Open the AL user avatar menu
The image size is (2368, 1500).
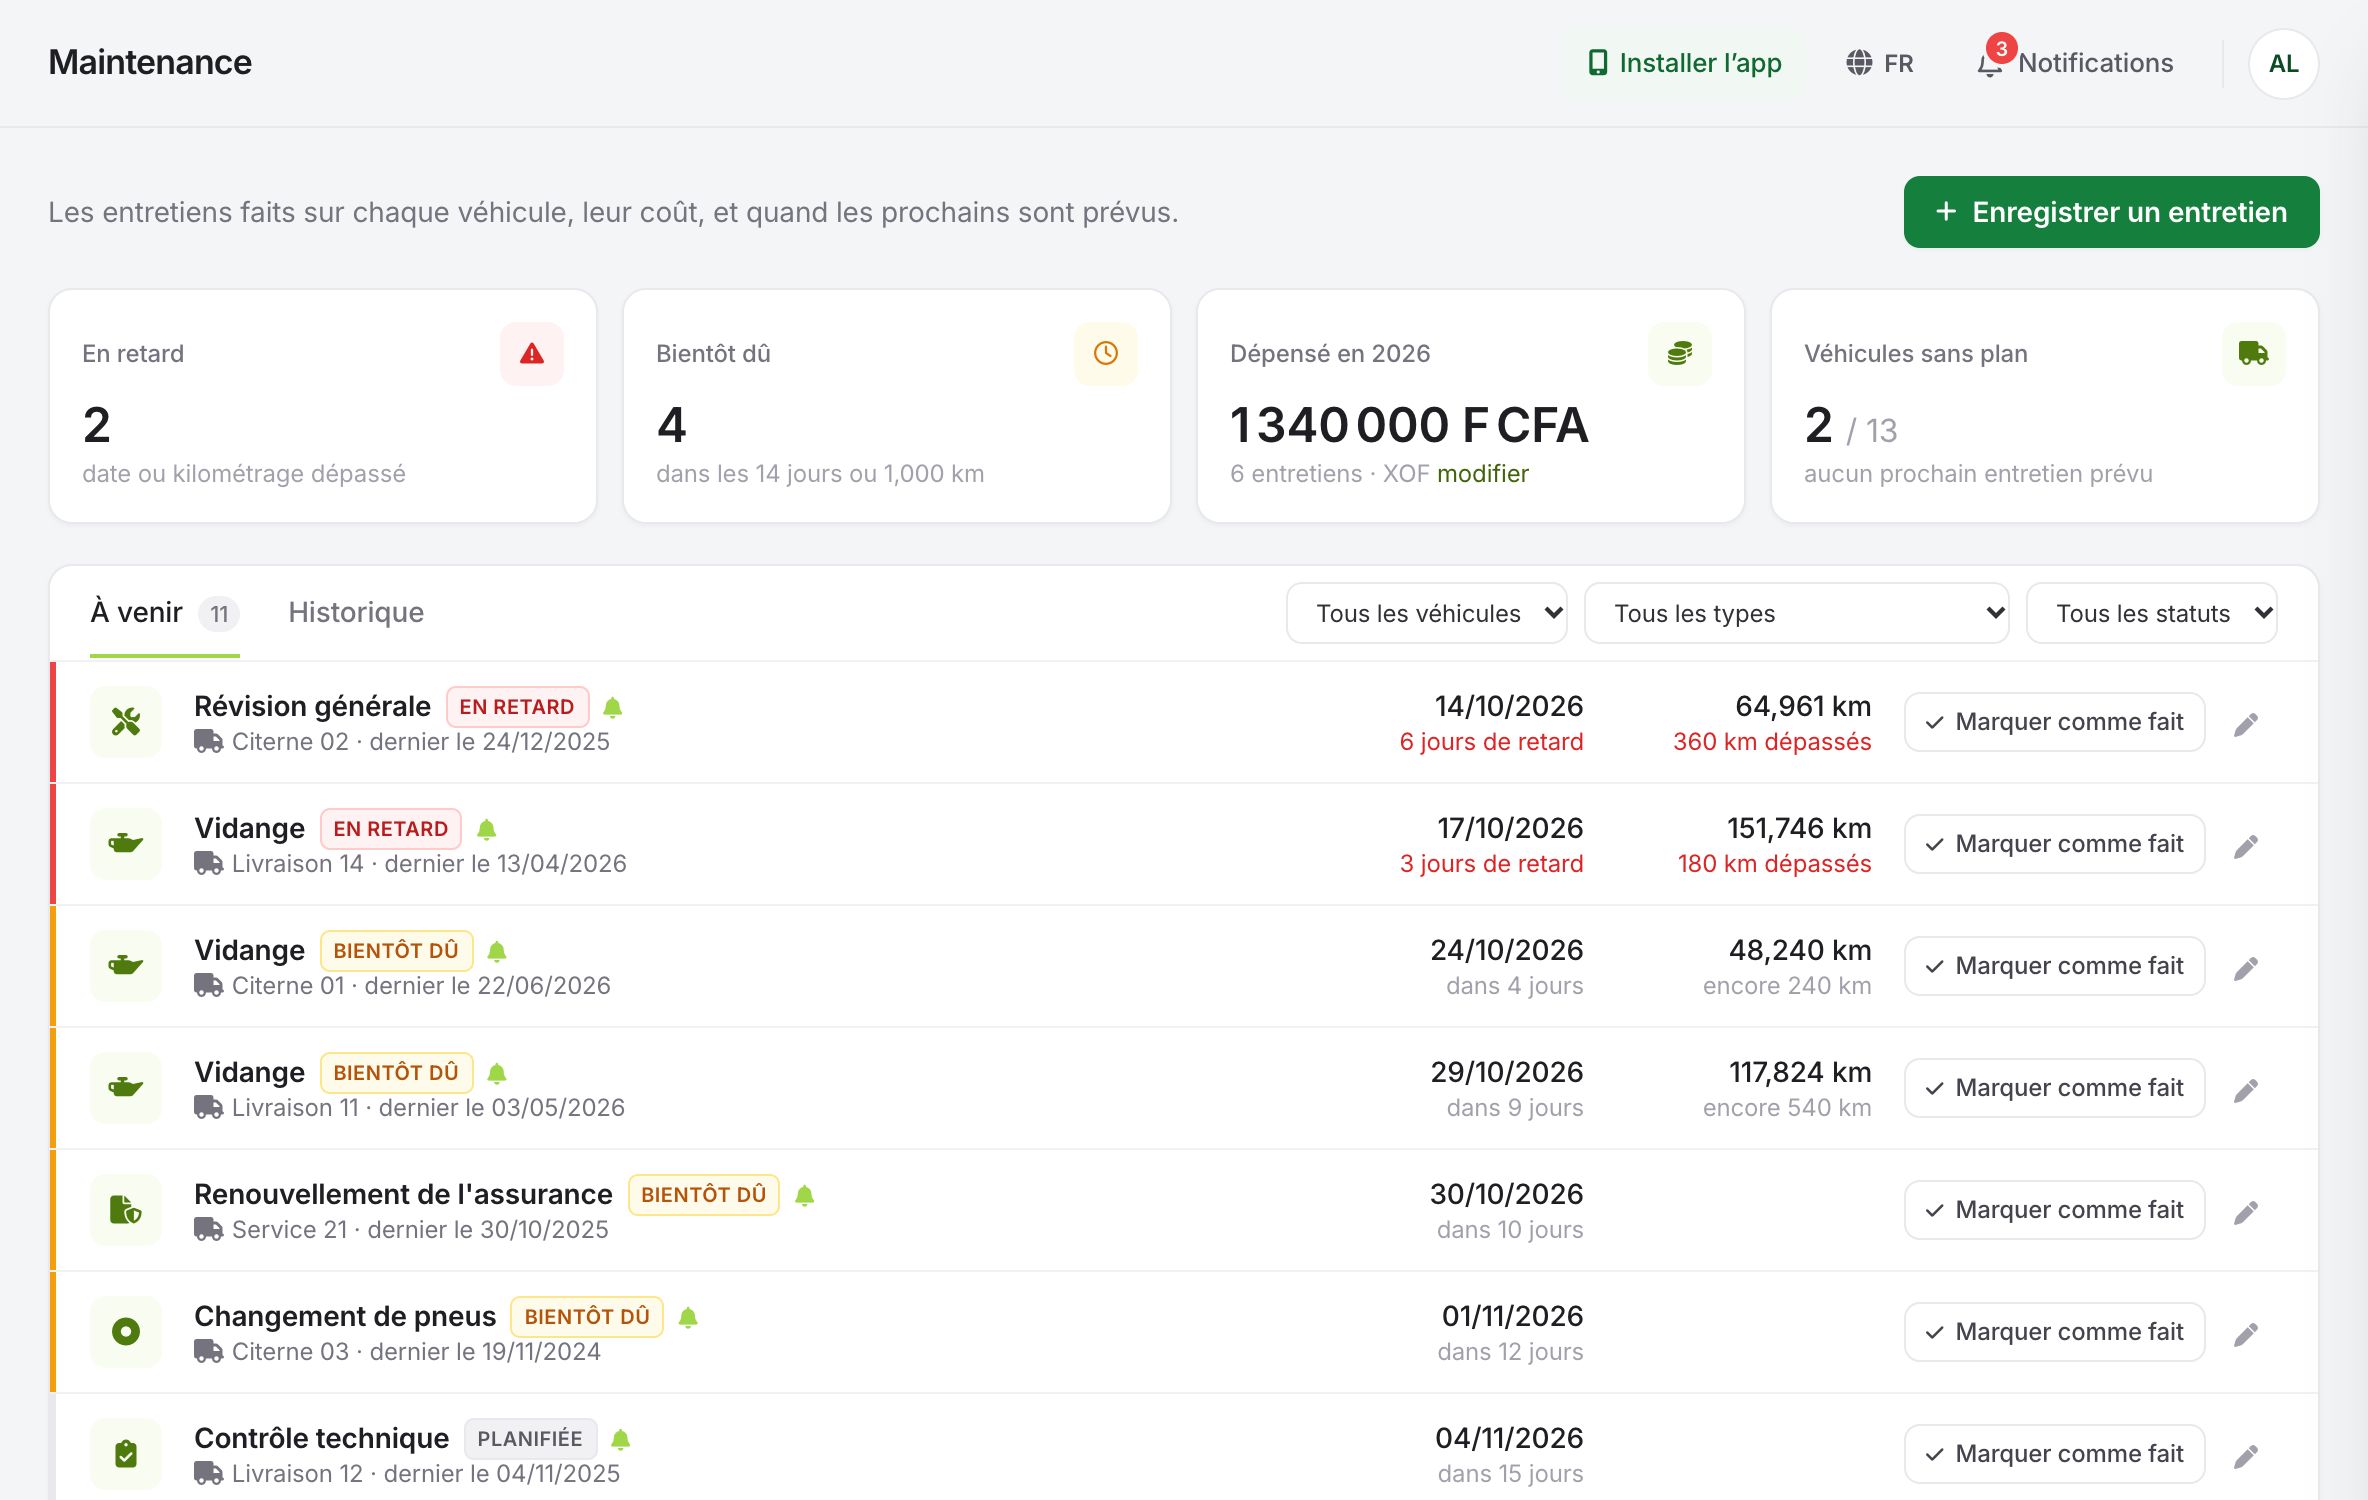coord(2284,64)
